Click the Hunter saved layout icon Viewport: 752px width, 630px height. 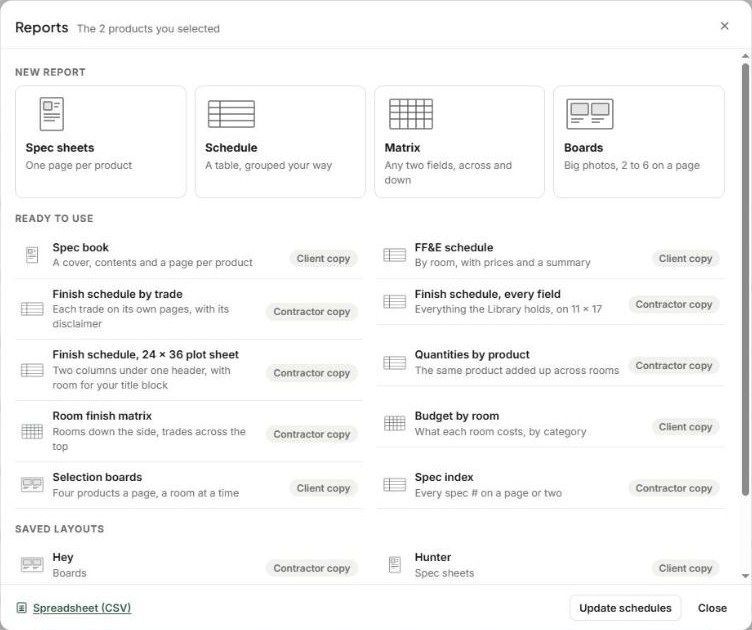click(394, 564)
